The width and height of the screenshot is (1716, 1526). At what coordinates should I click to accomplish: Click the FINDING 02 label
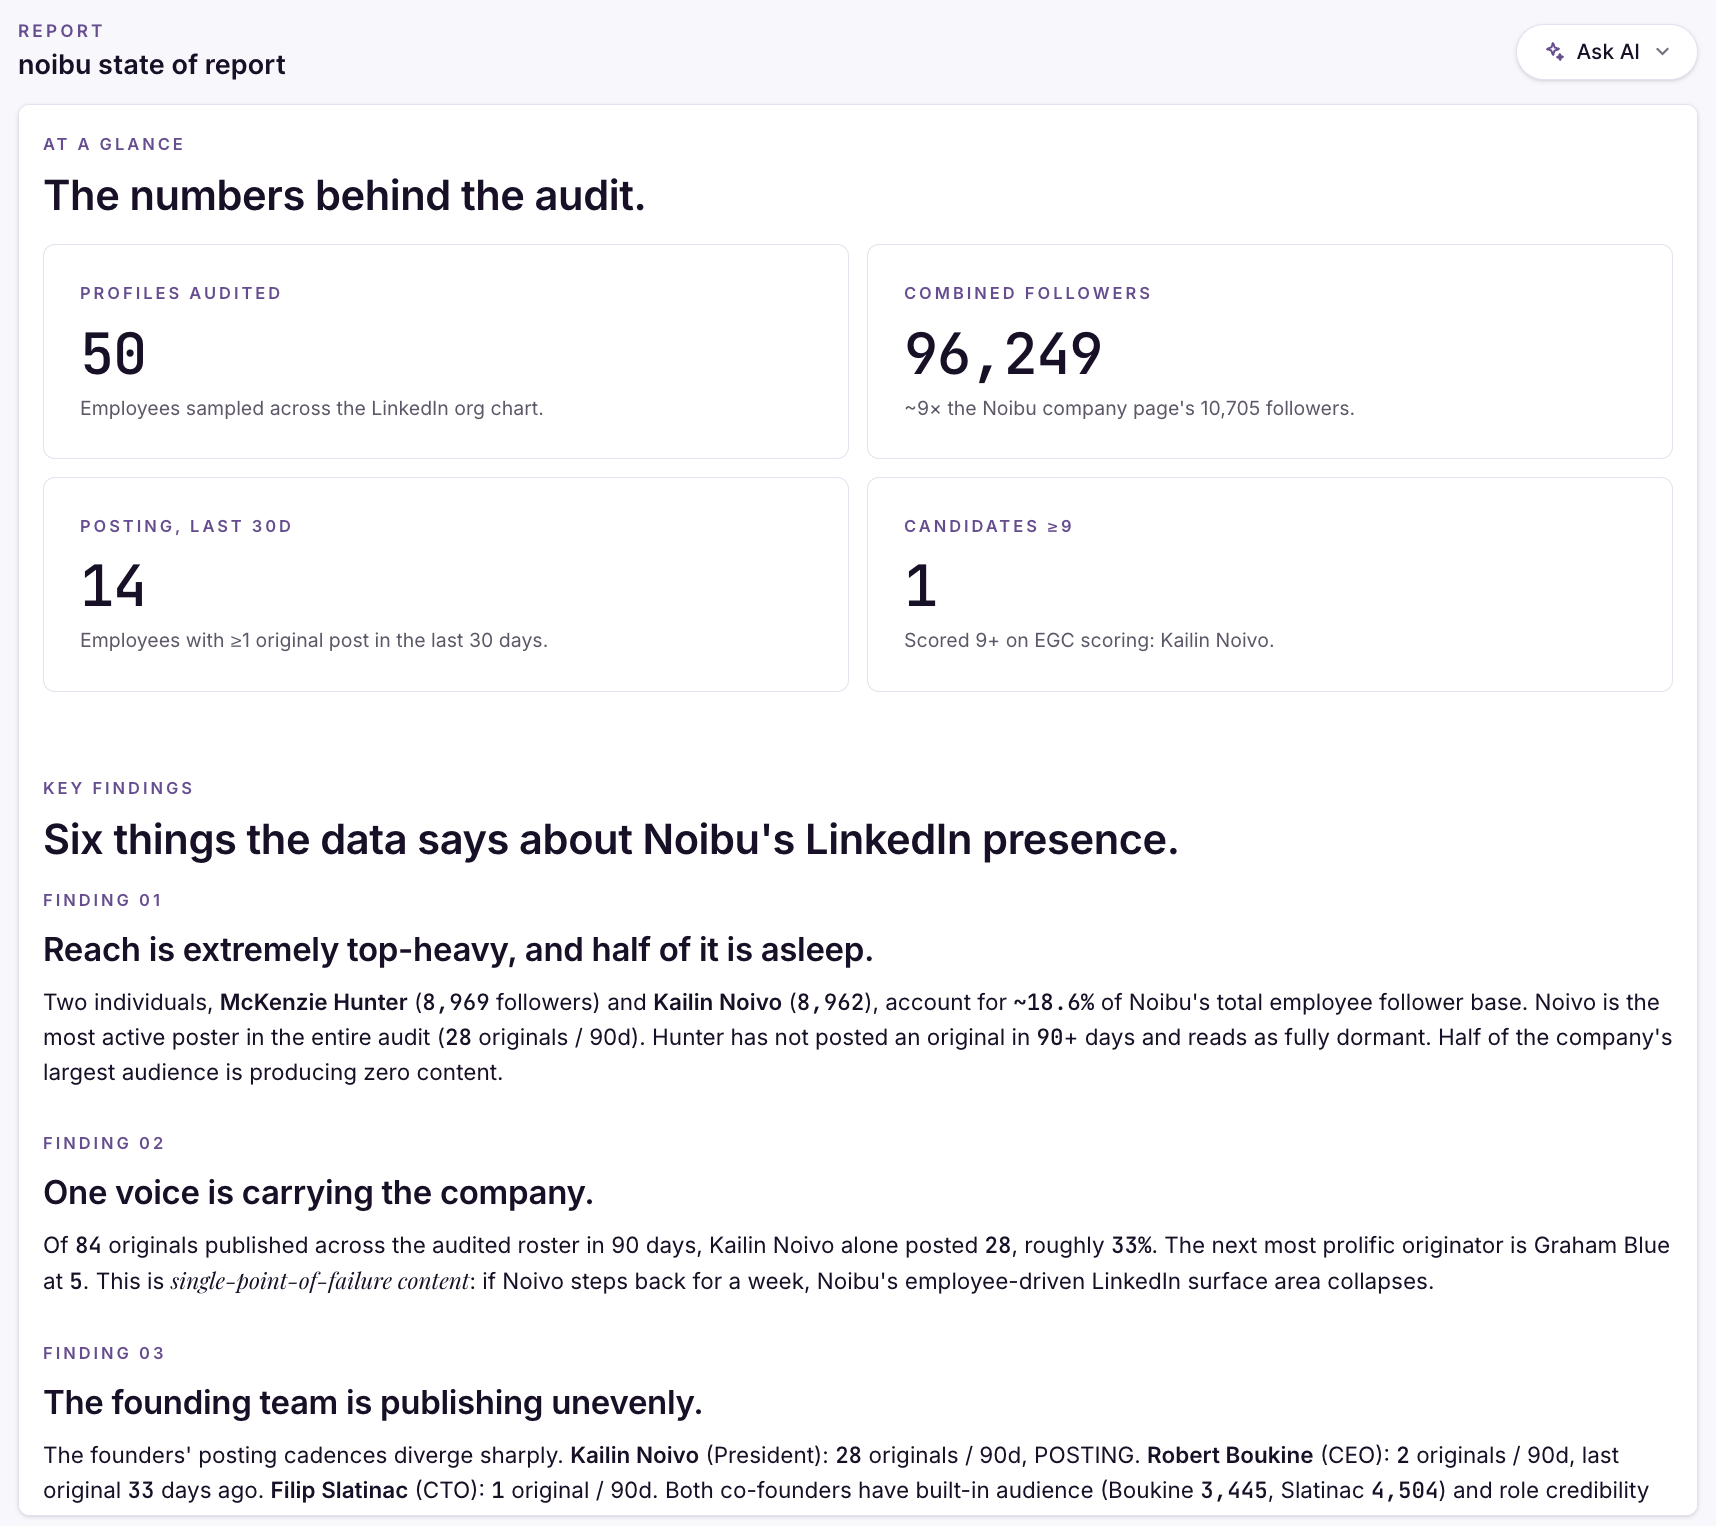click(x=103, y=1143)
